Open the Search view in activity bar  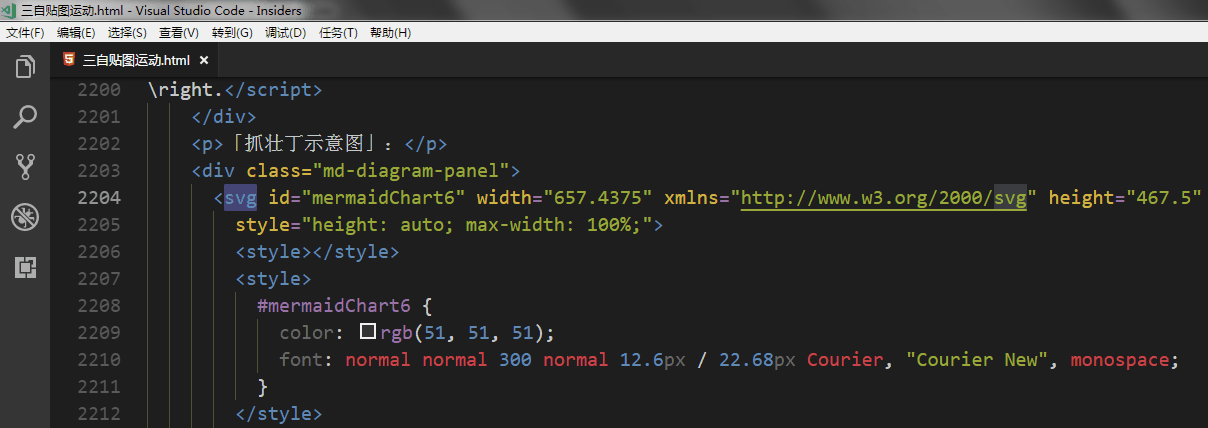click(25, 117)
